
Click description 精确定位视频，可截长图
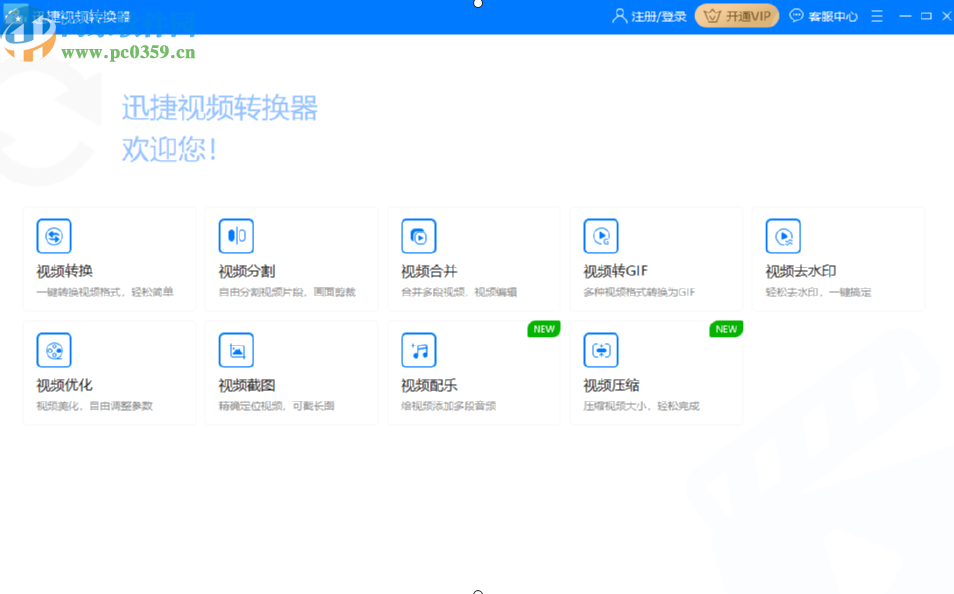[277, 406]
